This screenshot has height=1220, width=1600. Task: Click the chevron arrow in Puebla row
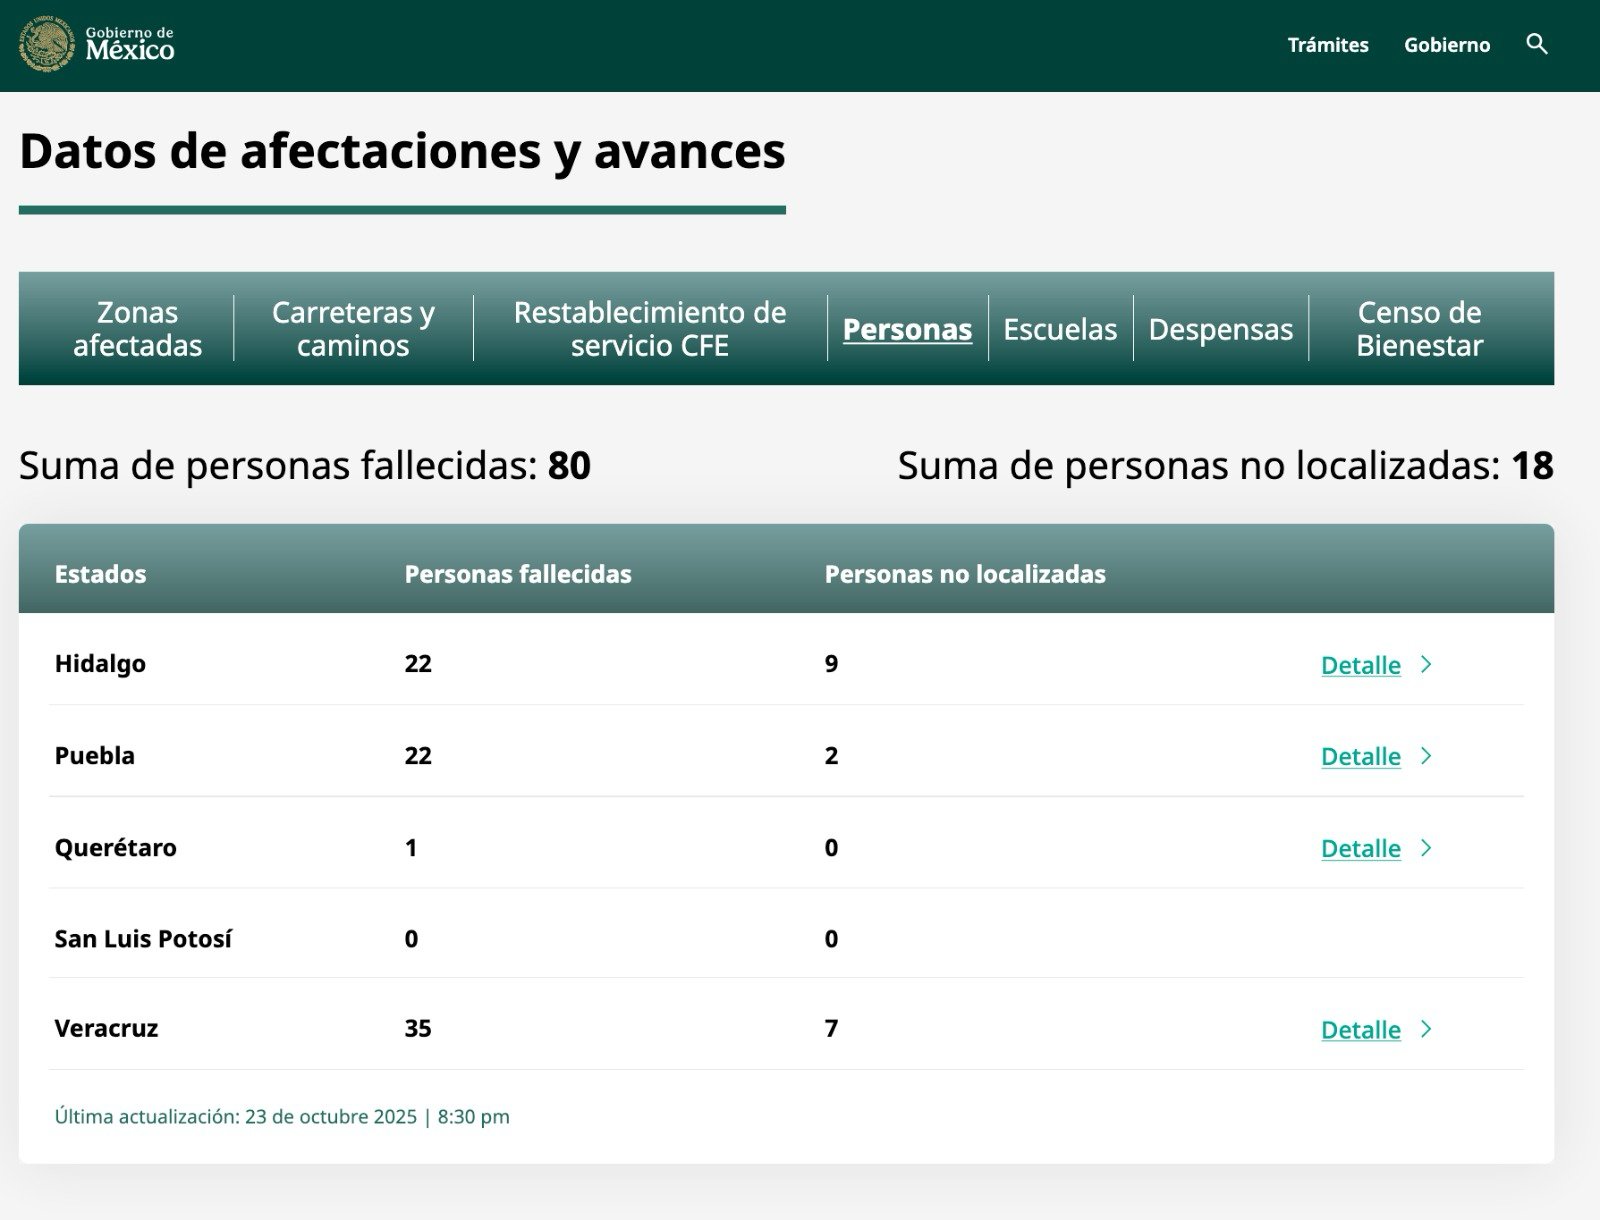click(x=1427, y=756)
